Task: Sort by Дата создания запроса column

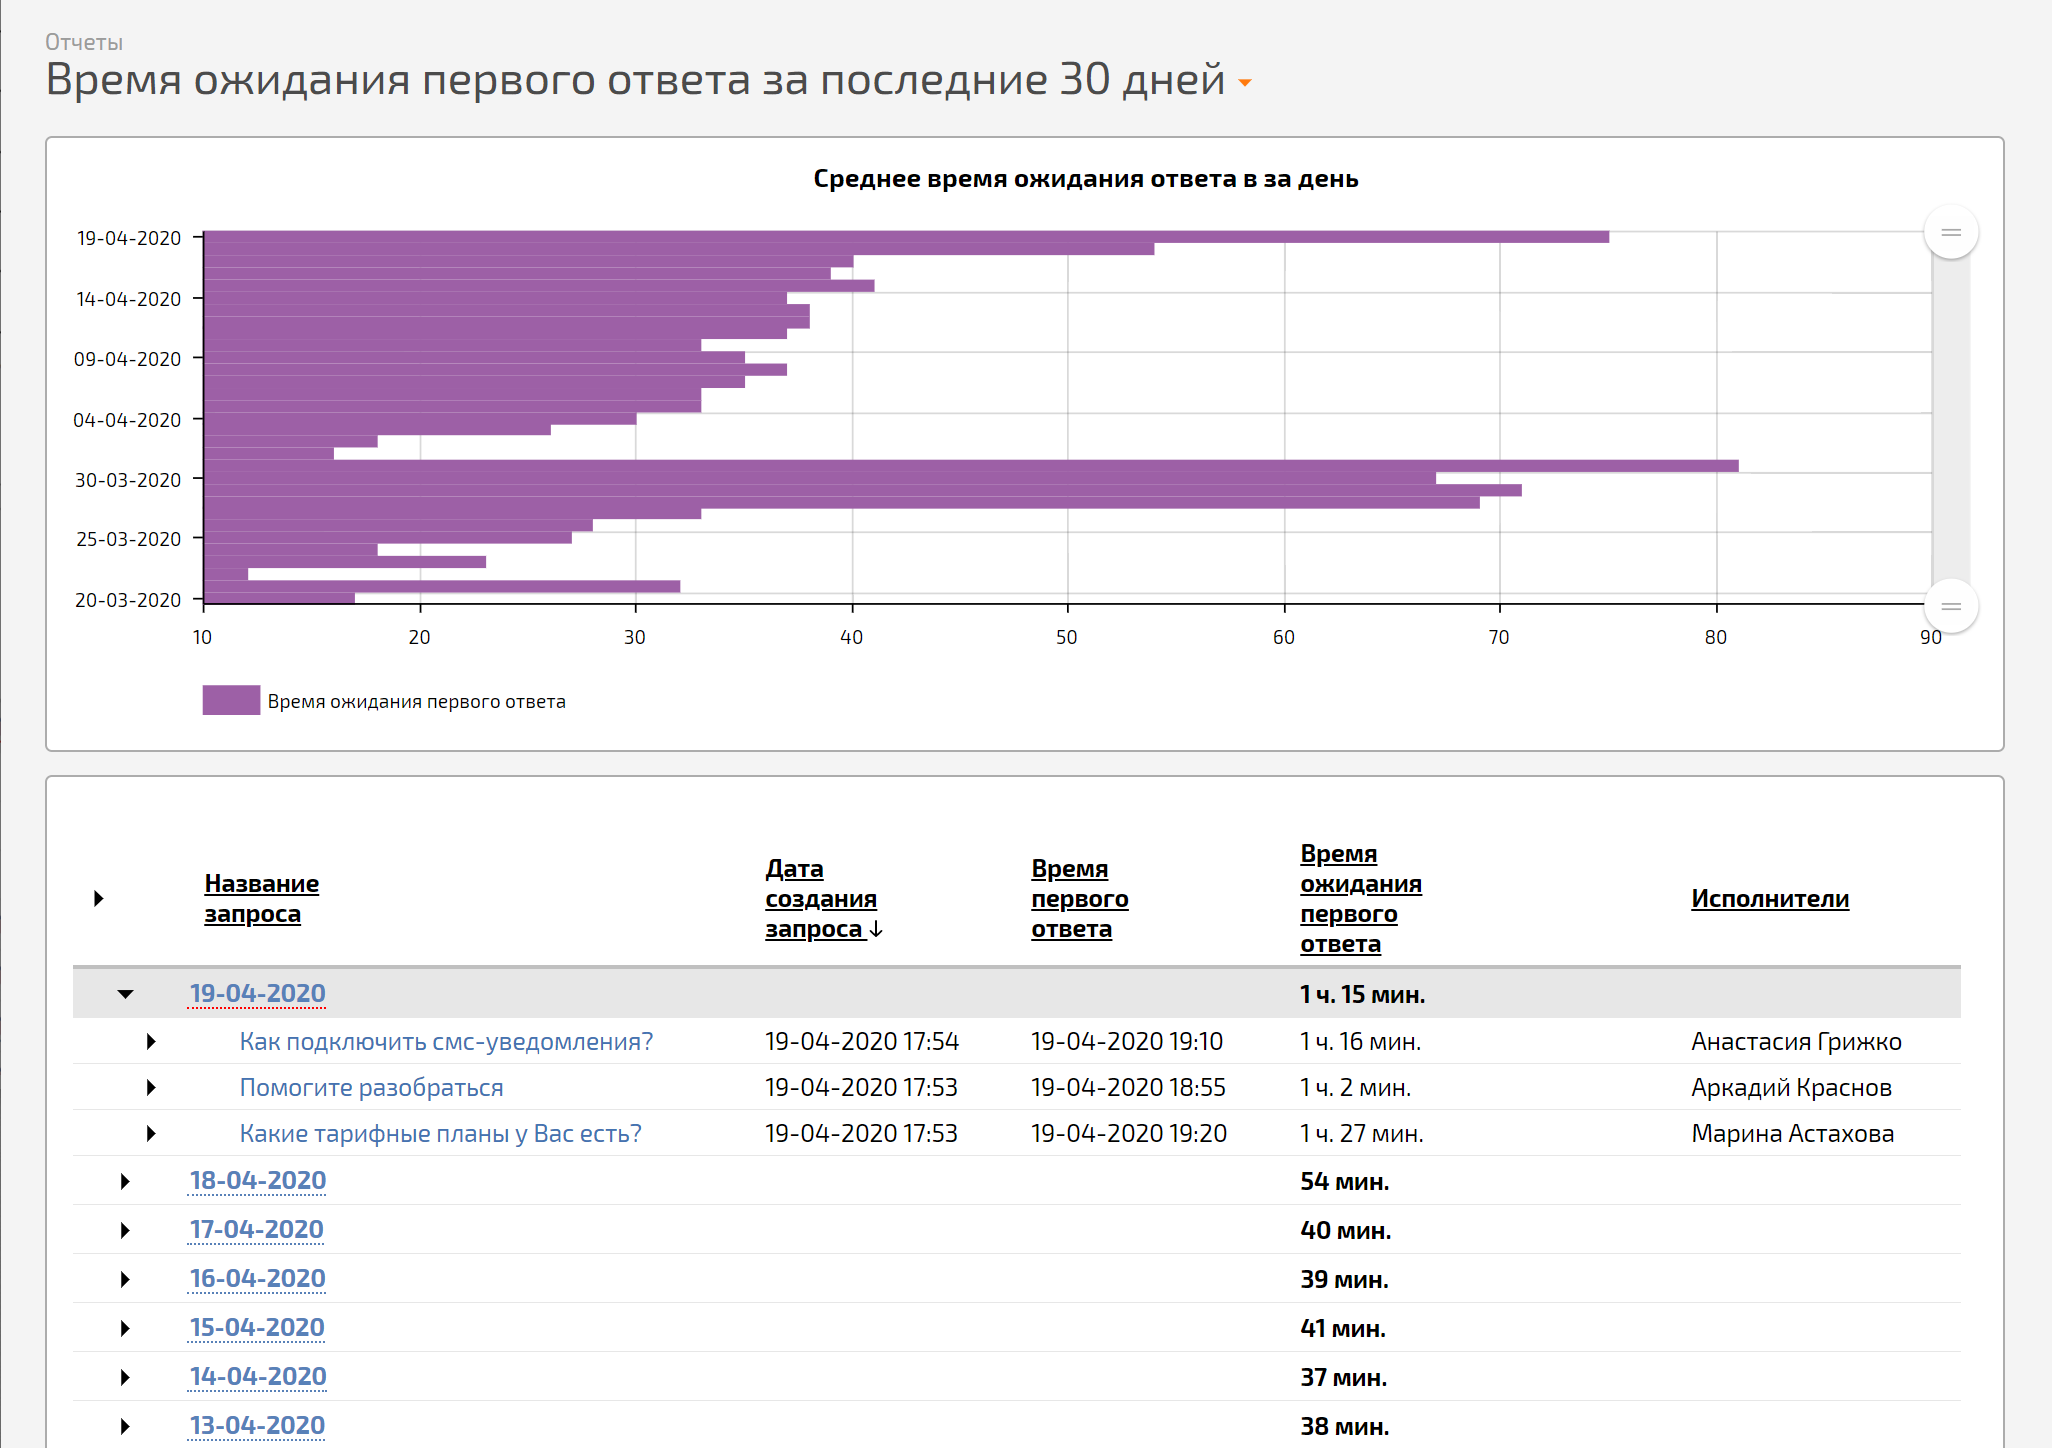Action: tap(823, 898)
